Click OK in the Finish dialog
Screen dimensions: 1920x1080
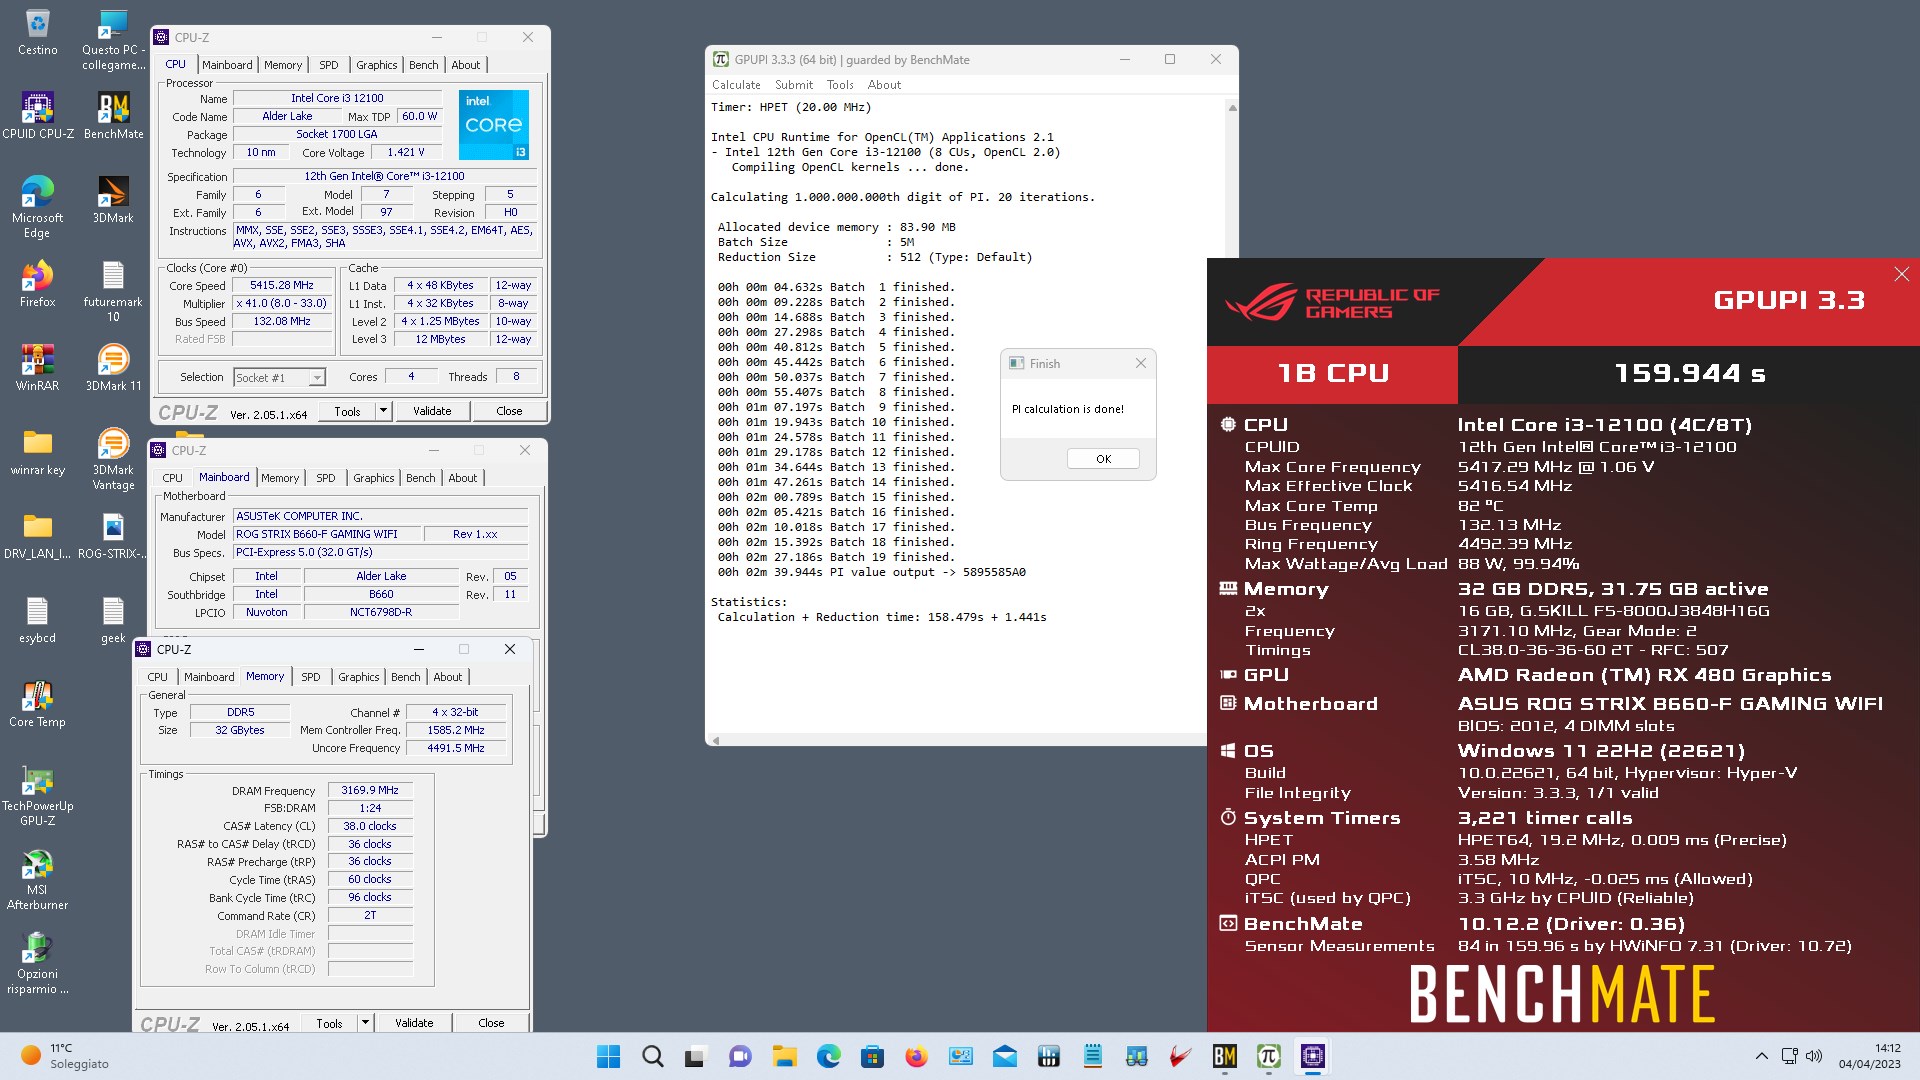pyautogui.click(x=1103, y=459)
